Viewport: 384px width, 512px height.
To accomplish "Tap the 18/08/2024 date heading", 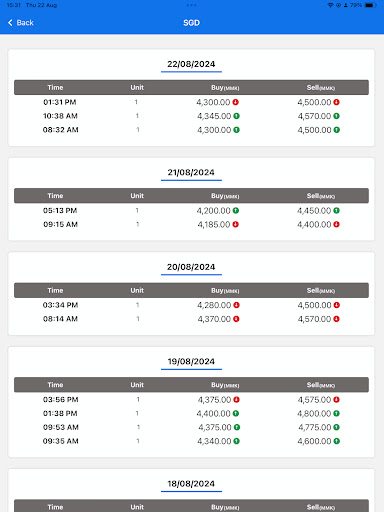I will click(x=191, y=484).
